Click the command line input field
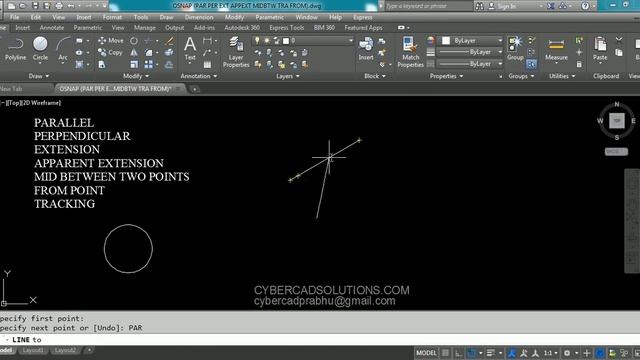The image size is (640, 360). pos(320,340)
